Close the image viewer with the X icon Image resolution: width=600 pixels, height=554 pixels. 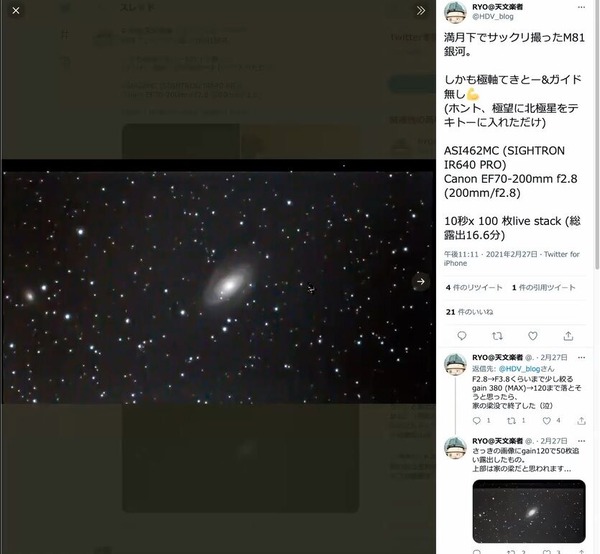16,11
